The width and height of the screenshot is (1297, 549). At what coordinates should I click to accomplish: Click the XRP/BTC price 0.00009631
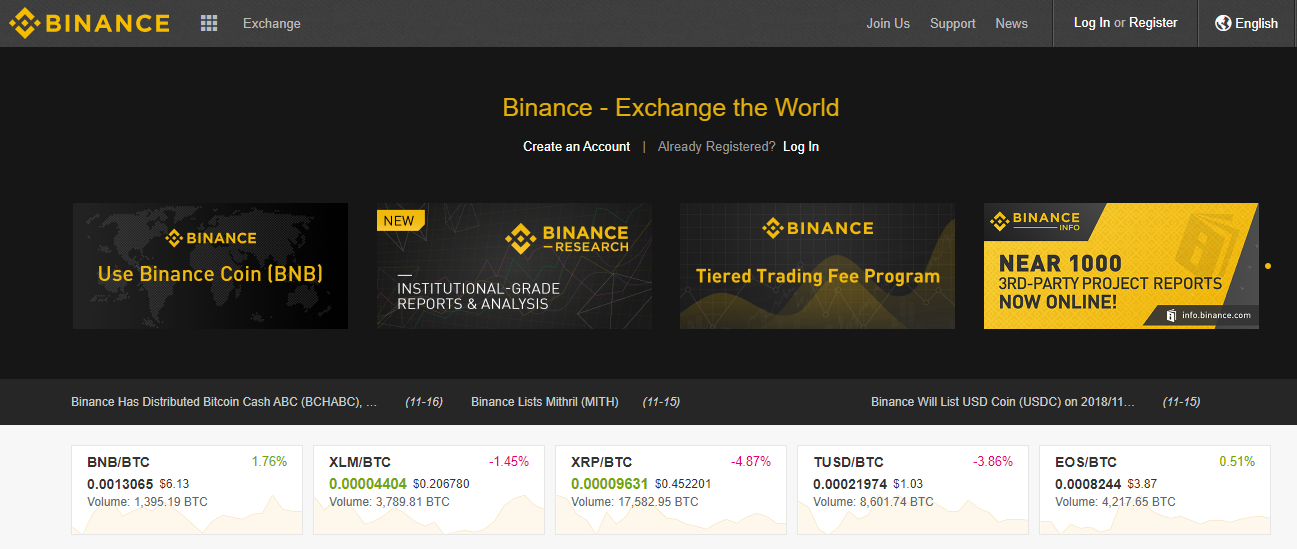pyautogui.click(x=610, y=484)
